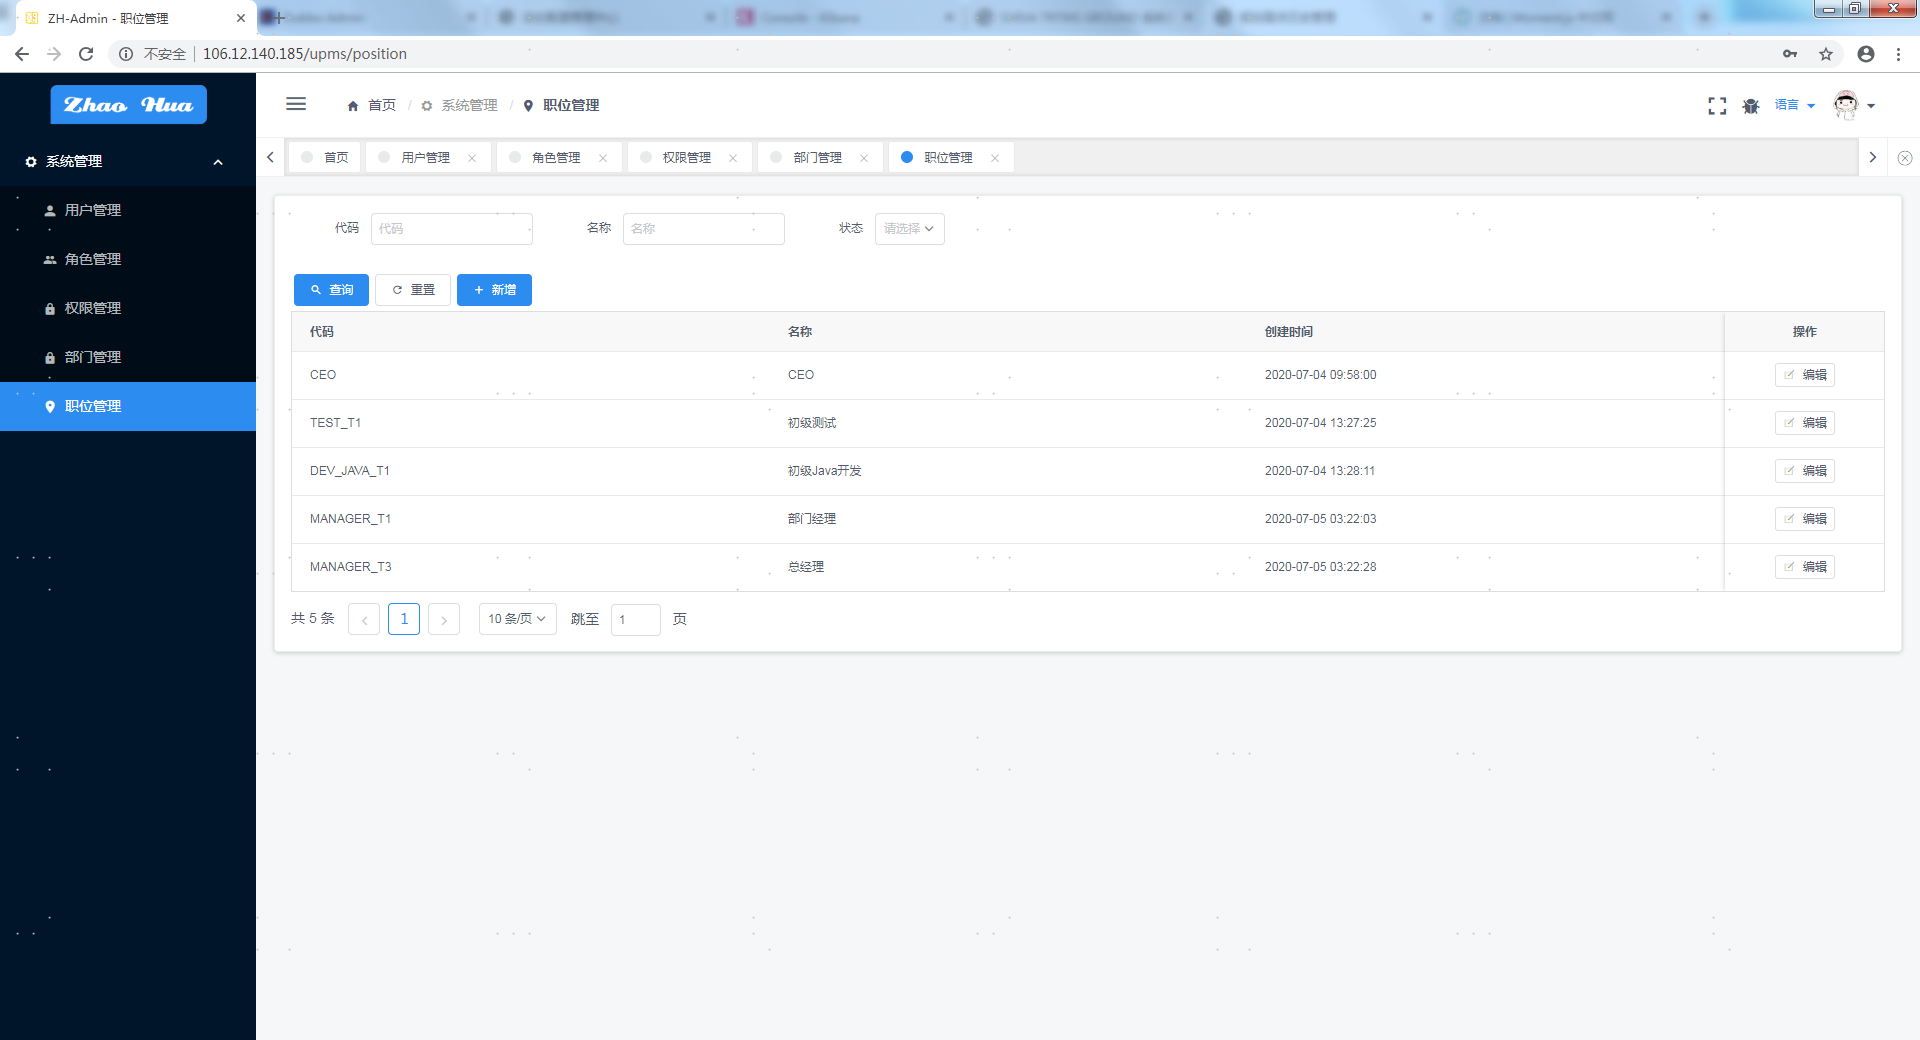
Task: Close the 职位管理 tab
Action: (995, 158)
